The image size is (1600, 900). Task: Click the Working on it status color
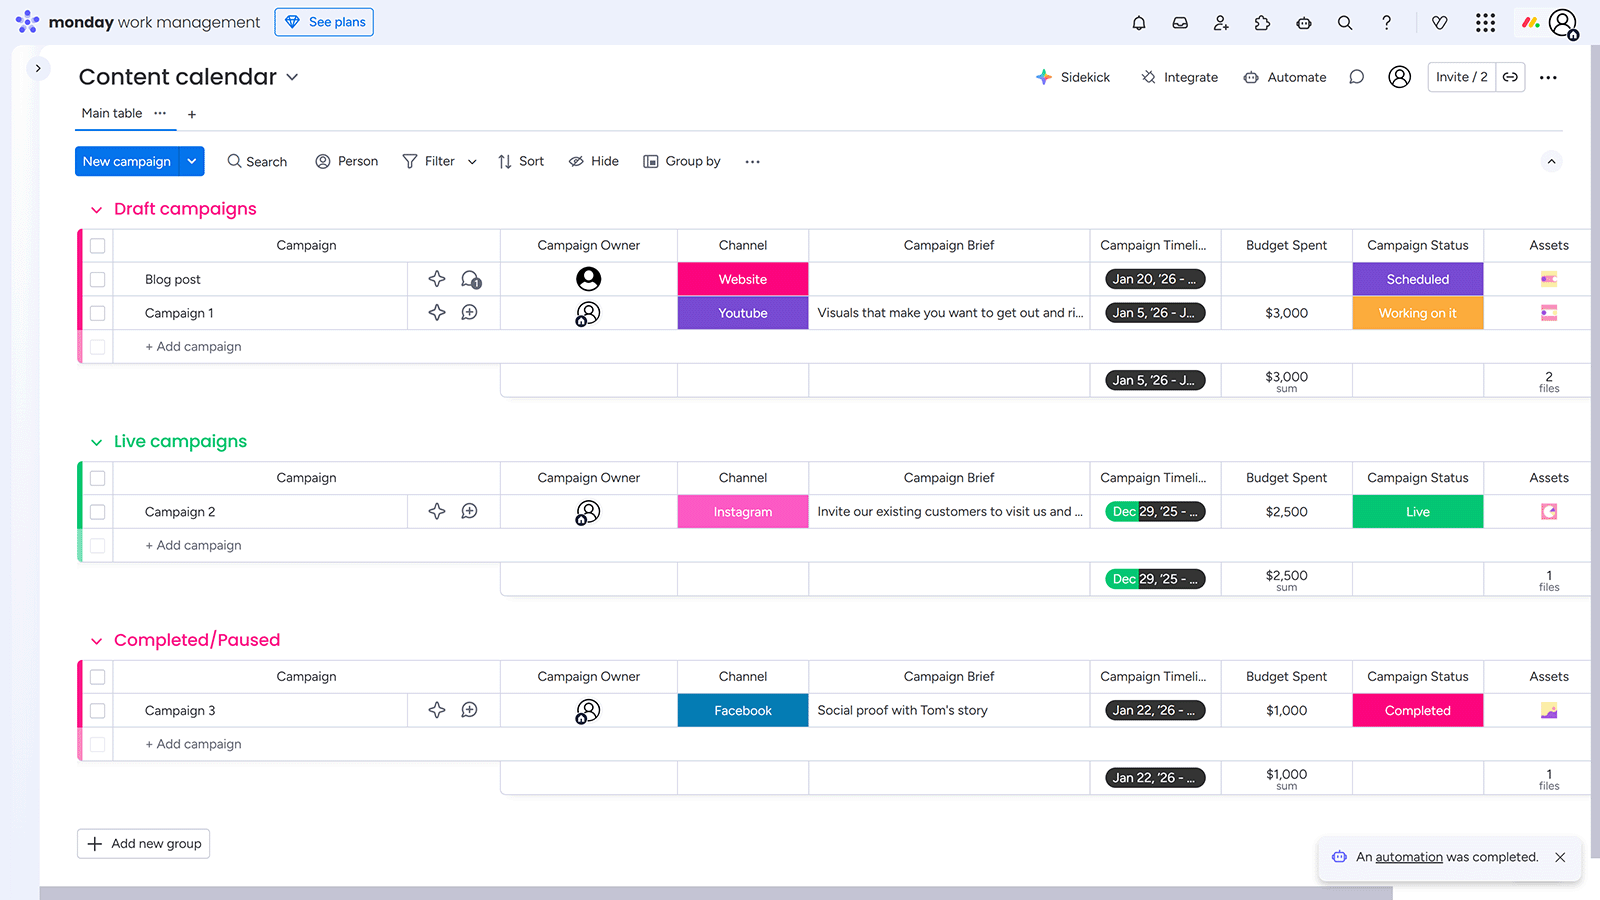tap(1417, 312)
